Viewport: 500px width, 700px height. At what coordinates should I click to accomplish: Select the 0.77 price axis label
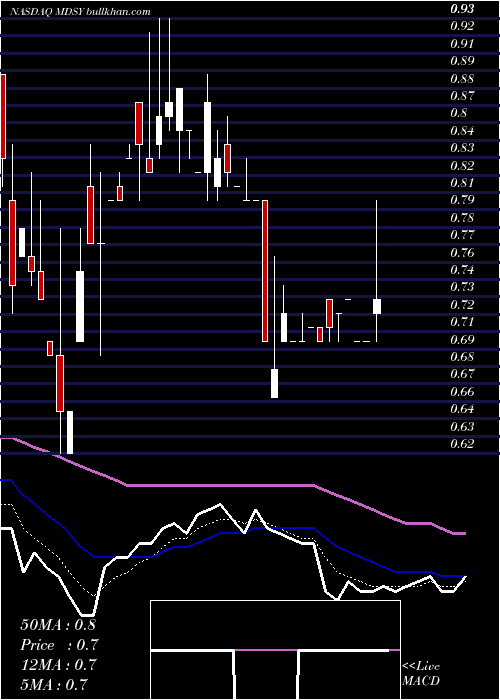[461, 235]
